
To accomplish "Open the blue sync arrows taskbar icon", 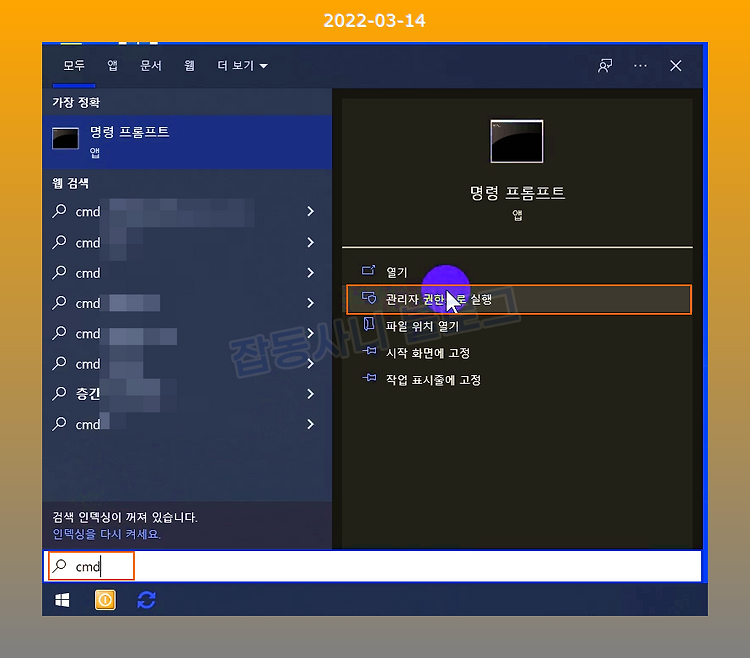I will pos(146,600).
